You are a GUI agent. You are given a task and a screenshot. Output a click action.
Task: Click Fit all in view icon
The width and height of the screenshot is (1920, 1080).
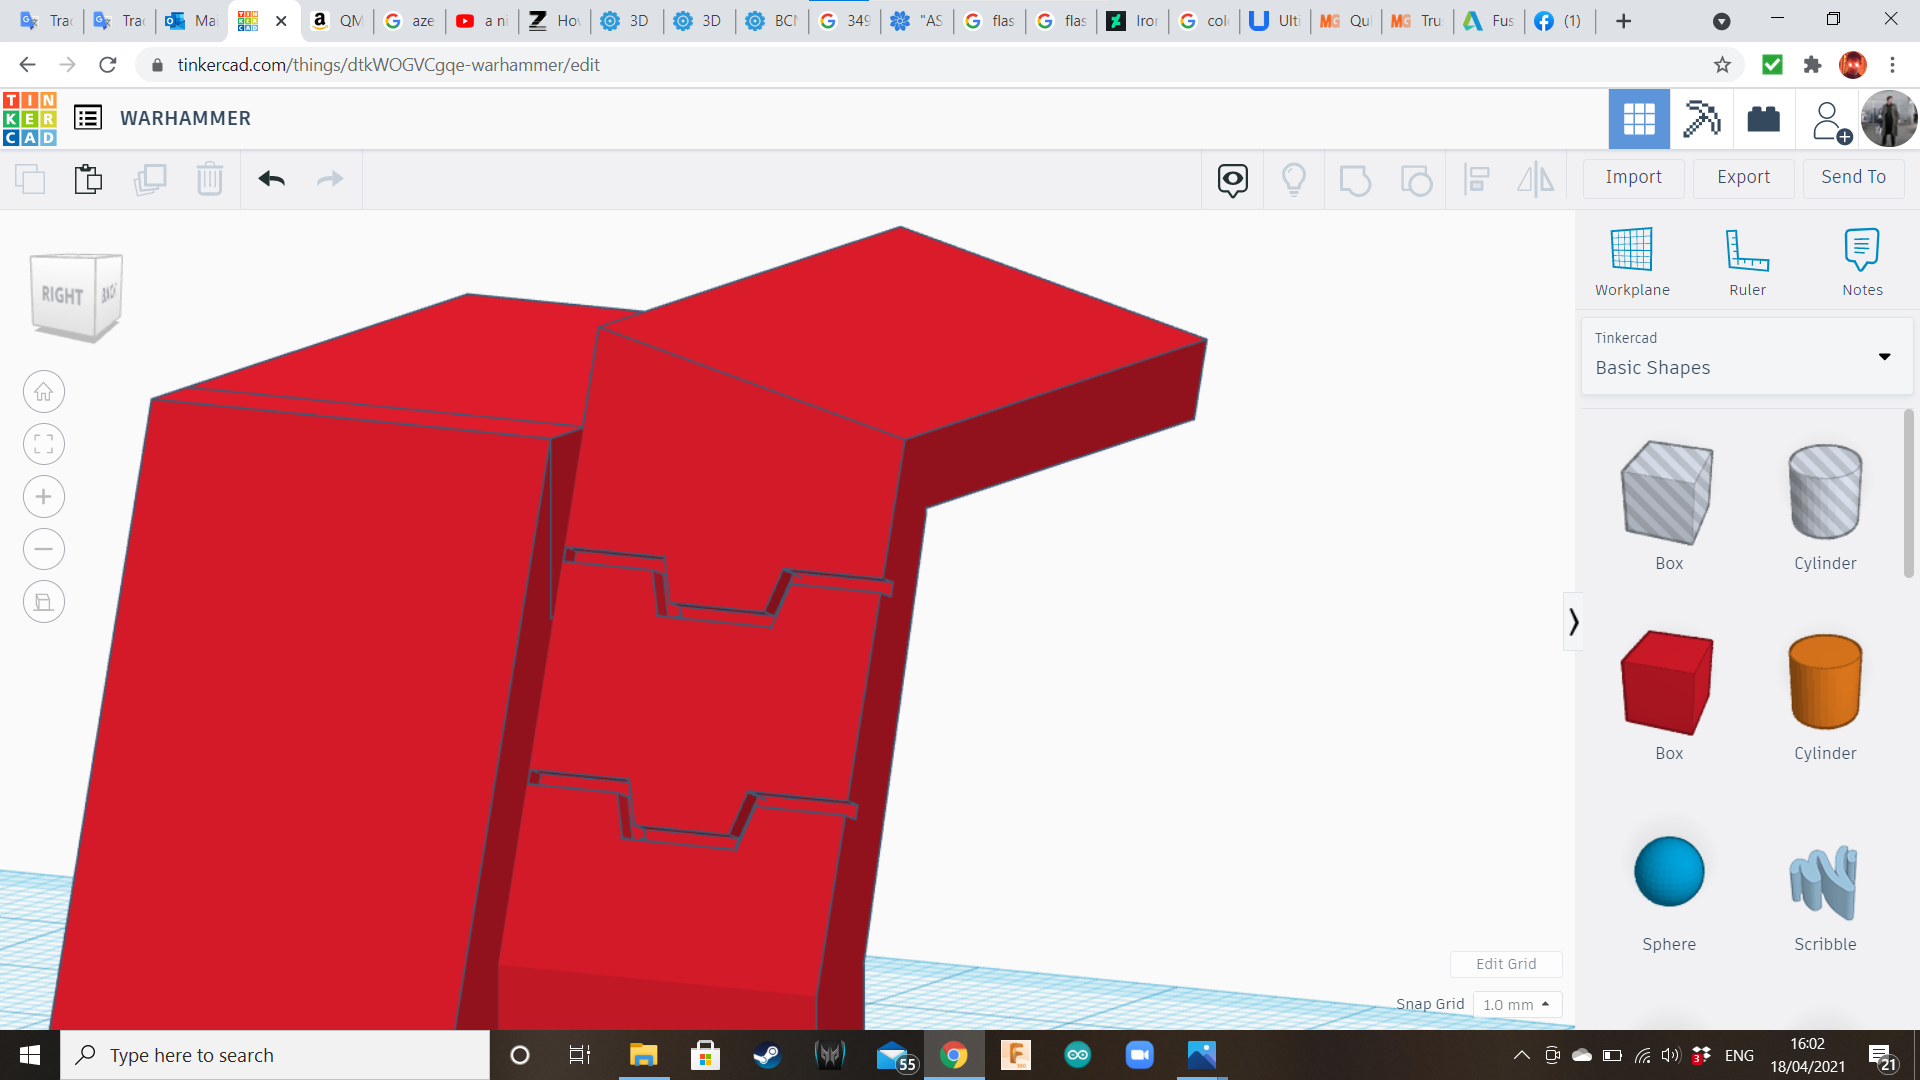[x=44, y=444]
